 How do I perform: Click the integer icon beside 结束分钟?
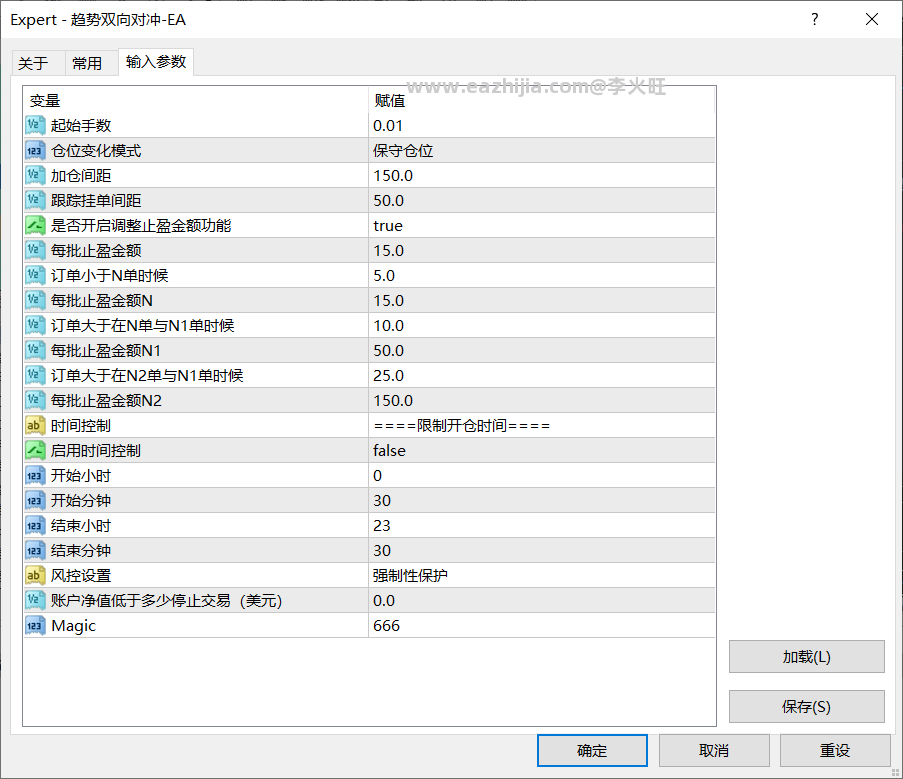(35, 550)
